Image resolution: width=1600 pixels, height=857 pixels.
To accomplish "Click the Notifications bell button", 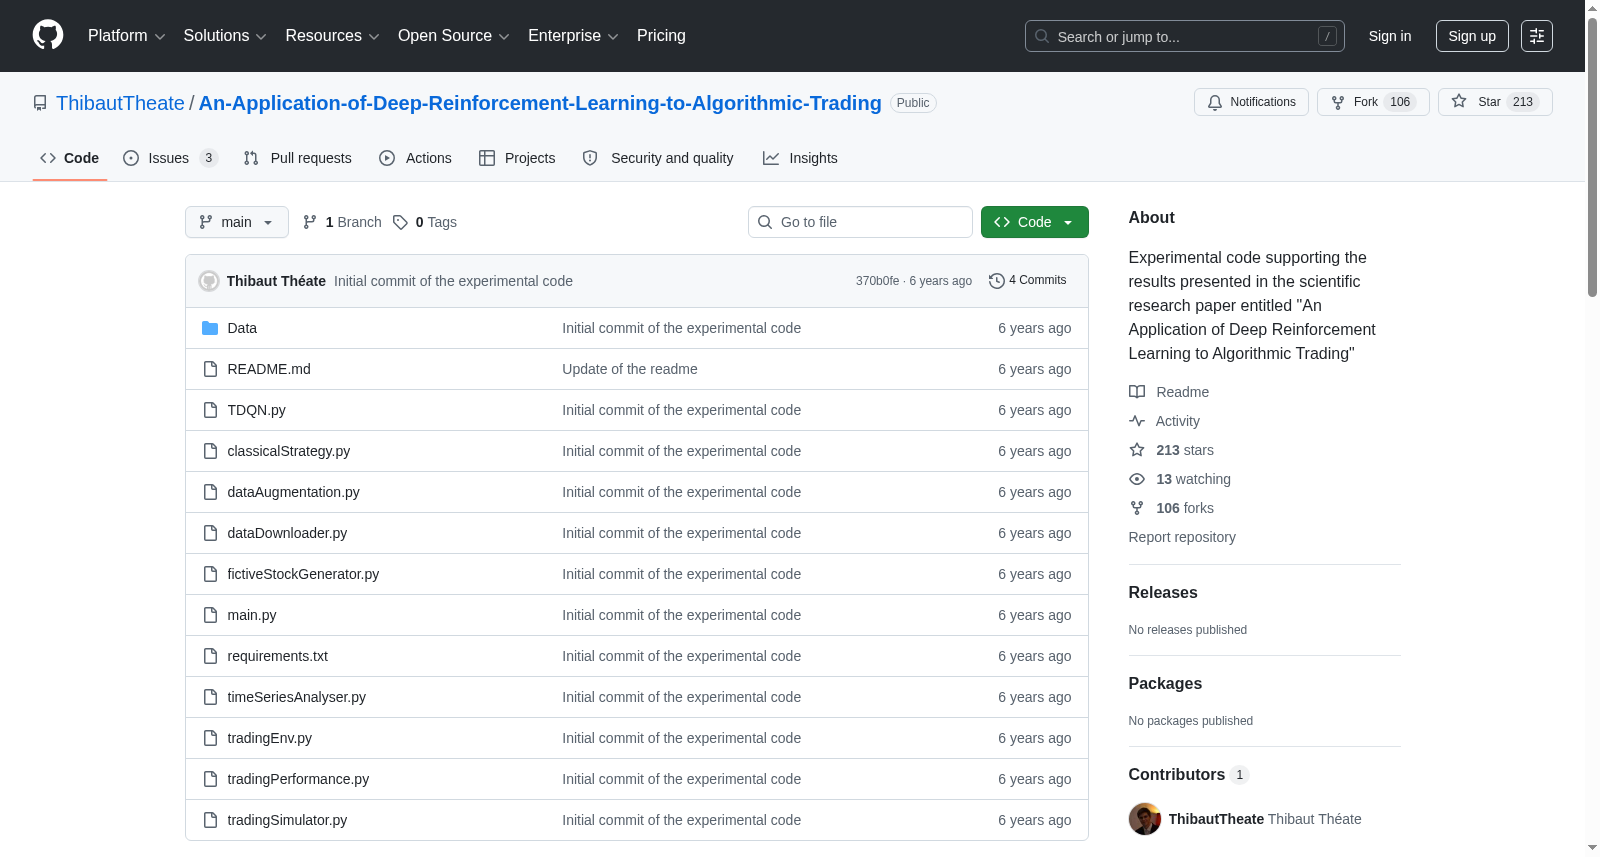I will pyautogui.click(x=1251, y=102).
